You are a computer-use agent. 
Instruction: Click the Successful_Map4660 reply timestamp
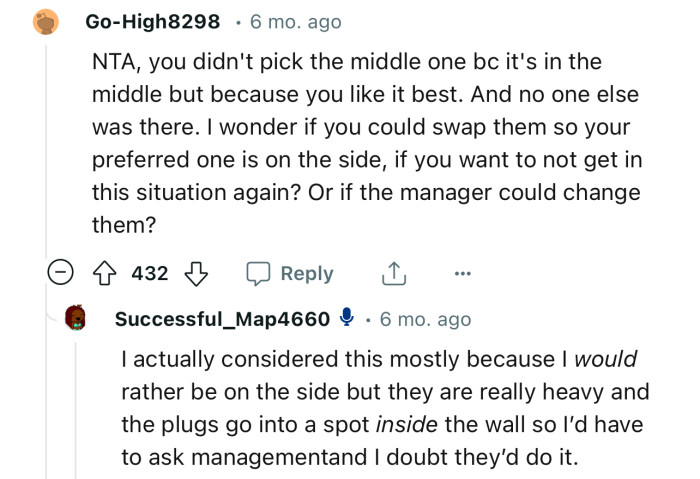pos(425,319)
